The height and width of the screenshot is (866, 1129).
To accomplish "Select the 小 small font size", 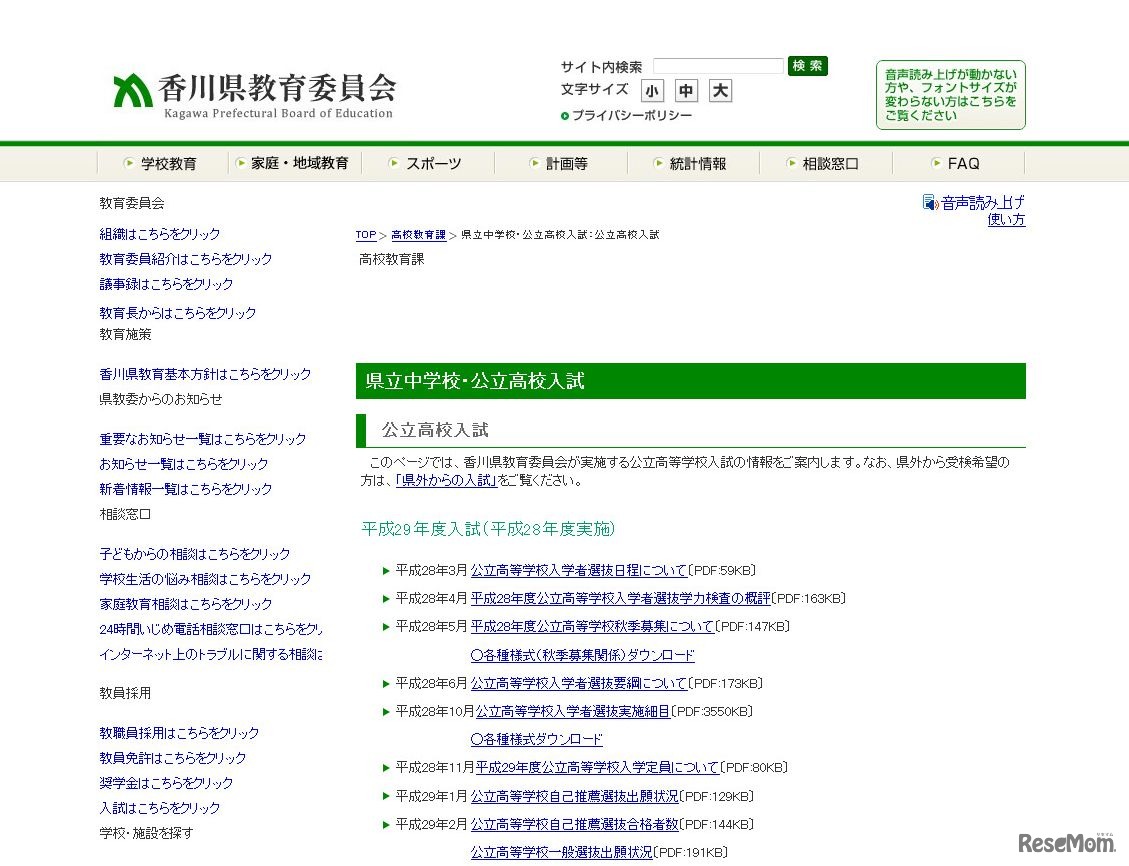I will point(652,91).
